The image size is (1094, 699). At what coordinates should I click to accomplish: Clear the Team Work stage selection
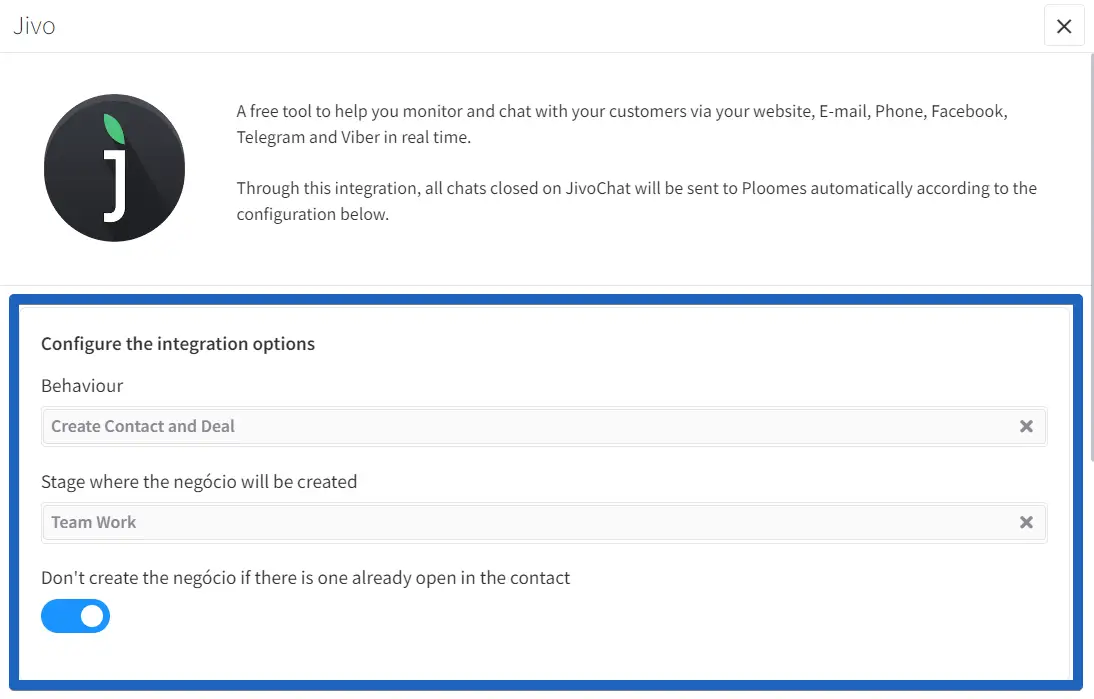click(1026, 522)
